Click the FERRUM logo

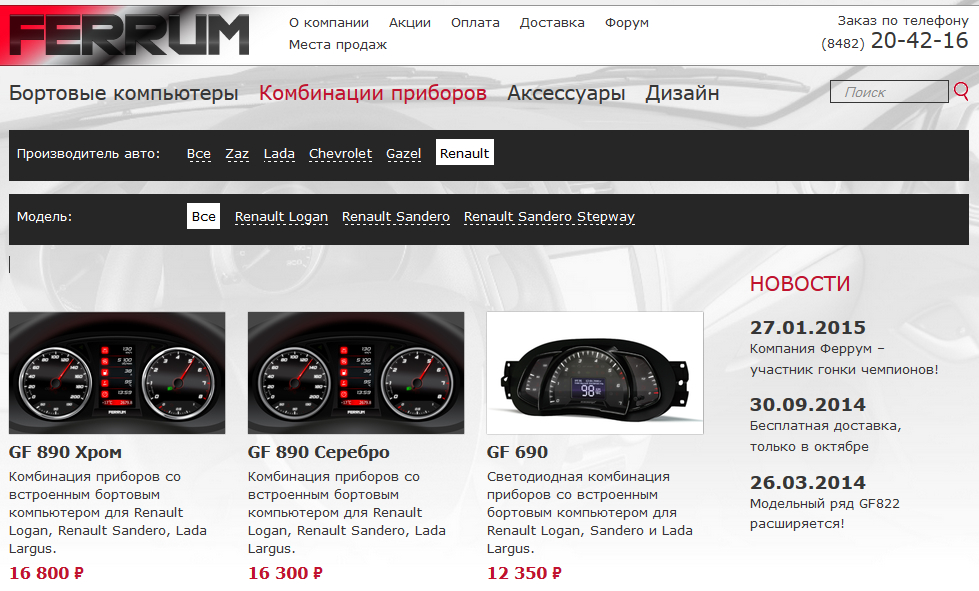pos(129,34)
